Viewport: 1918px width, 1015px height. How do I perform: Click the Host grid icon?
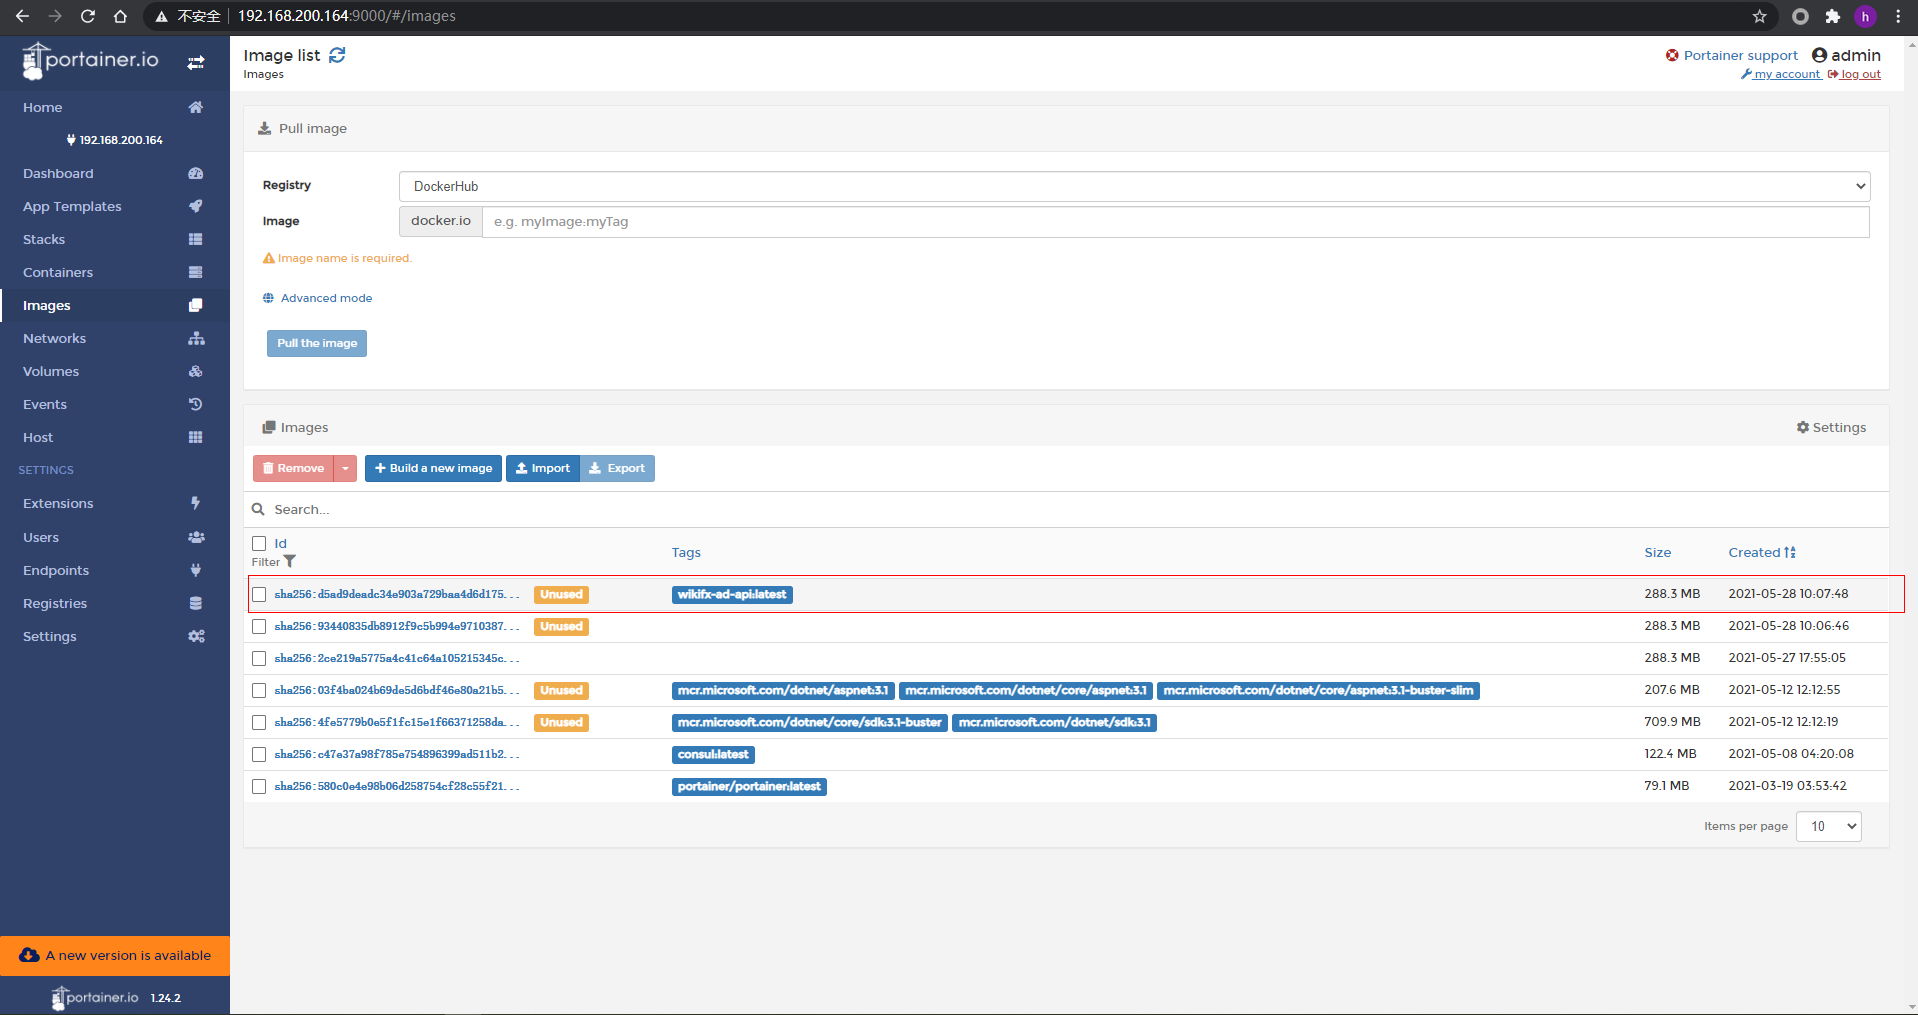coord(196,437)
